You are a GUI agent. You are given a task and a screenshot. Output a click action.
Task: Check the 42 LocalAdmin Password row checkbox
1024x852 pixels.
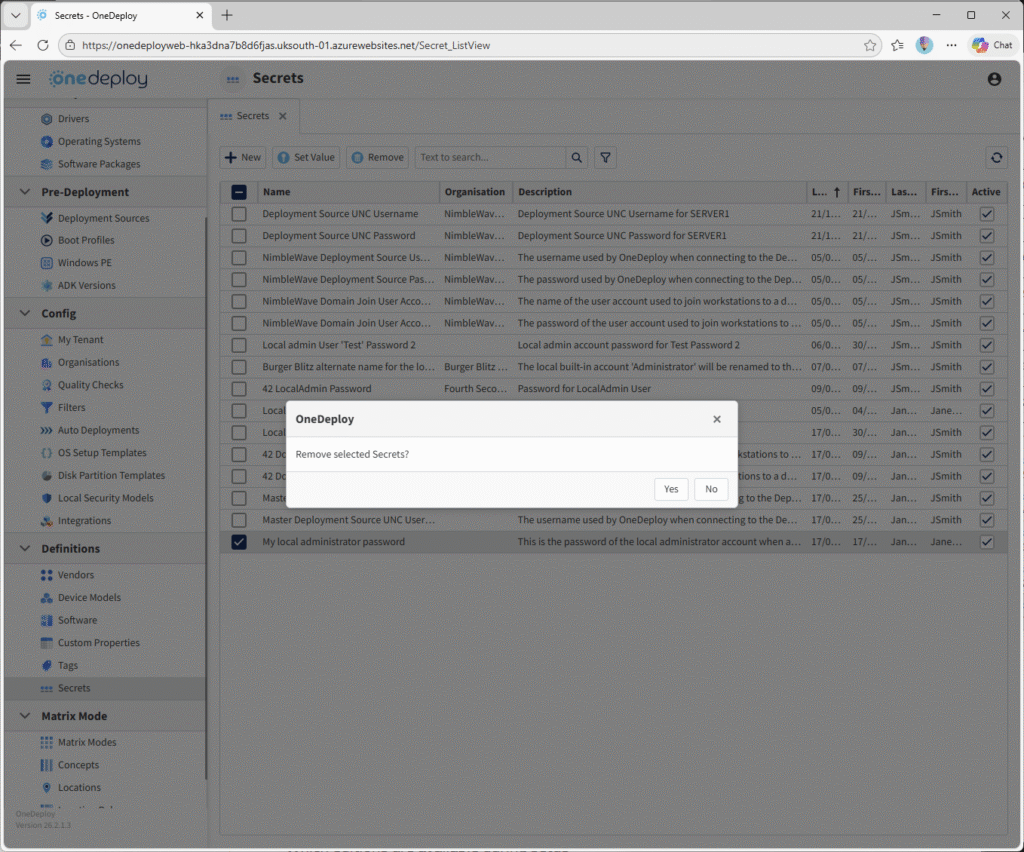[x=239, y=388]
